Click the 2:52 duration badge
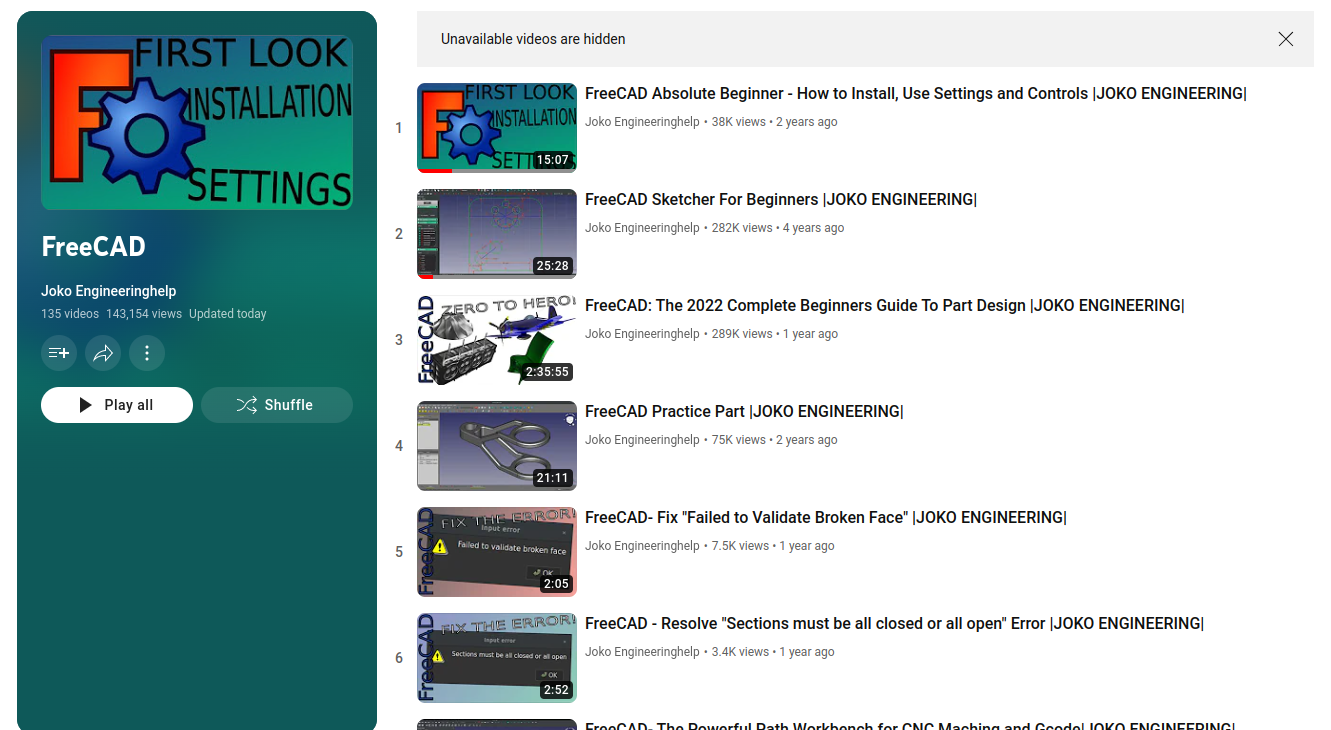This screenshot has width=1331, height=730. 556,690
